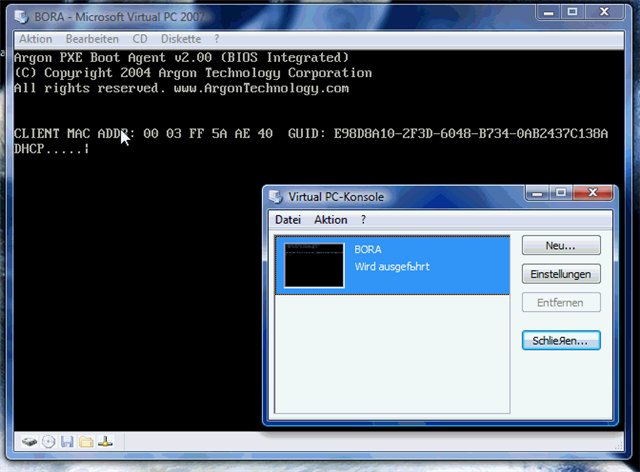The height and width of the screenshot is (472, 640).
Task: Click the Entfernen button
Action: 561,303
